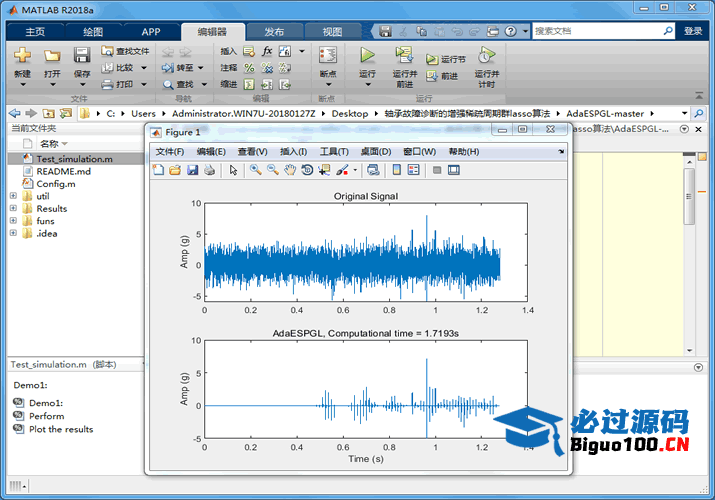
Task: Click the Breakpoints (断点) icon
Action: (328, 55)
